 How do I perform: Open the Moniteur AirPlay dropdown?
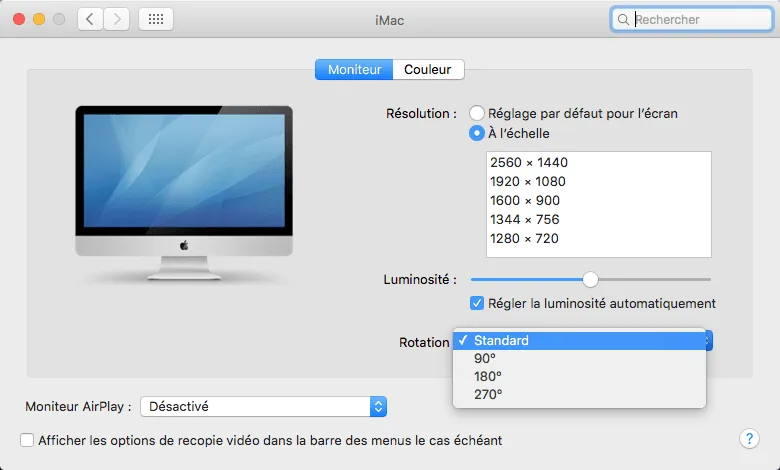pyautogui.click(x=264, y=406)
